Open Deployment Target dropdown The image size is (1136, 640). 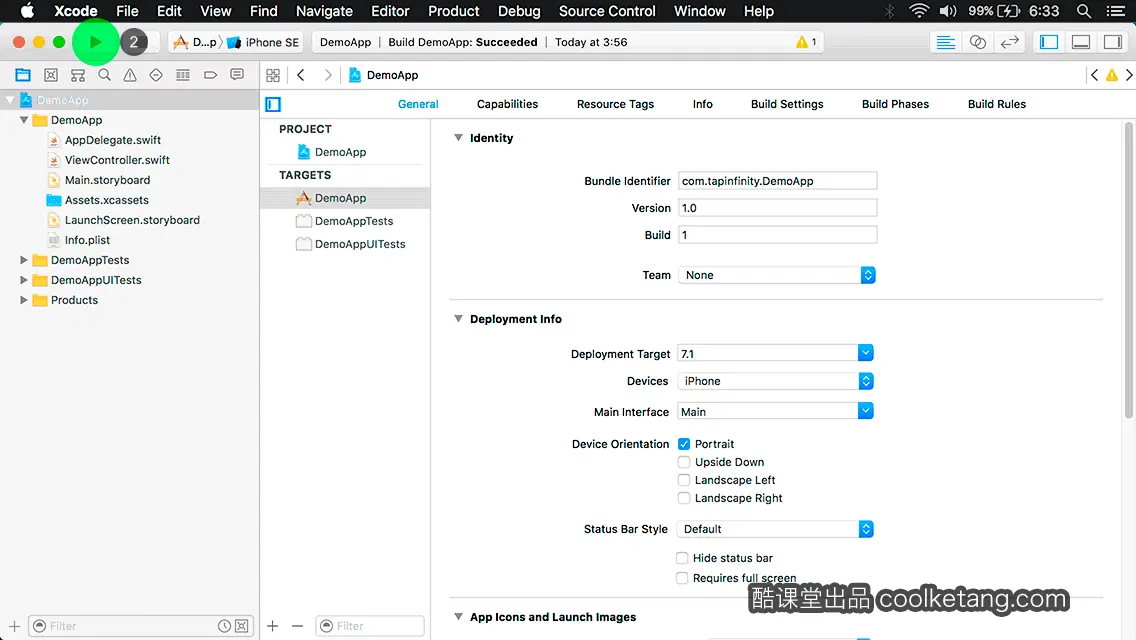865,353
